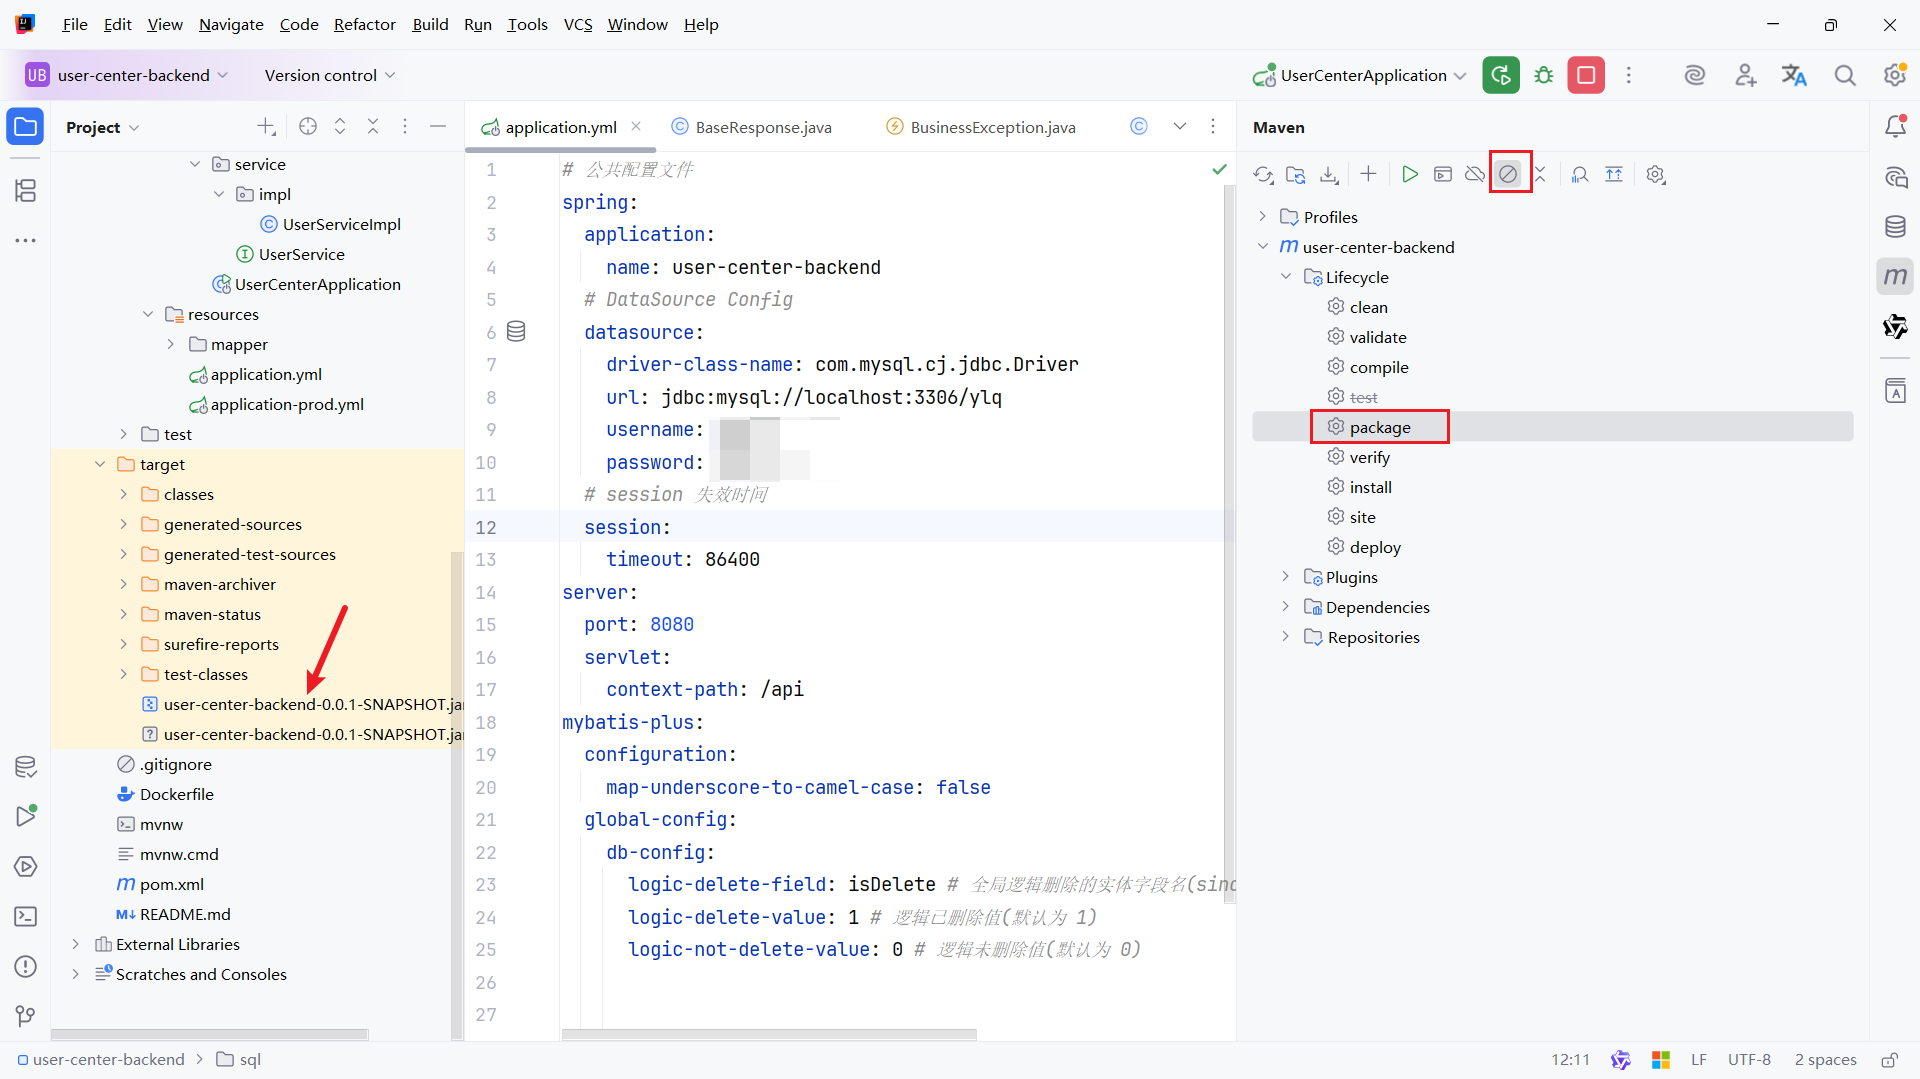This screenshot has width=1920, height=1079.
Task: Open the Build menu
Action: (x=430, y=24)
